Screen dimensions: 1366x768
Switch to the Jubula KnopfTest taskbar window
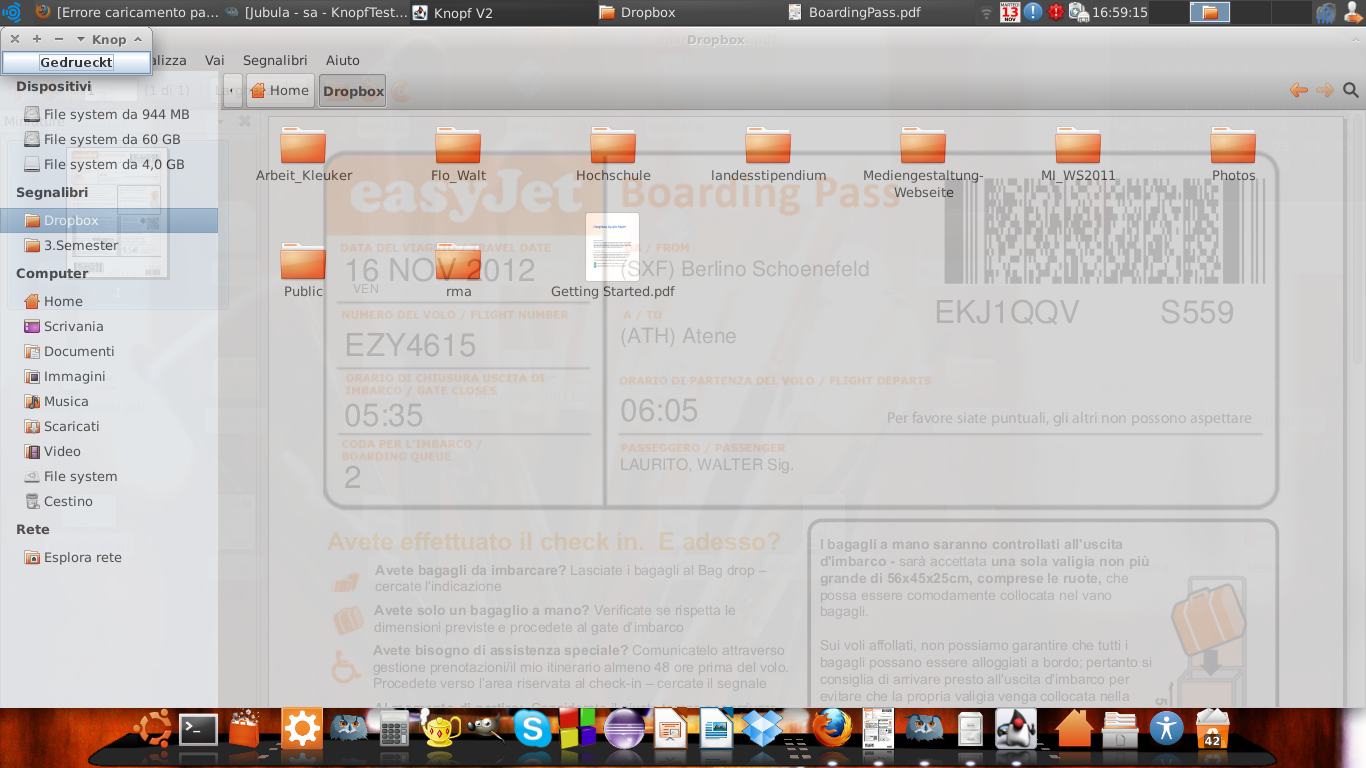click(x=314, y=12)
